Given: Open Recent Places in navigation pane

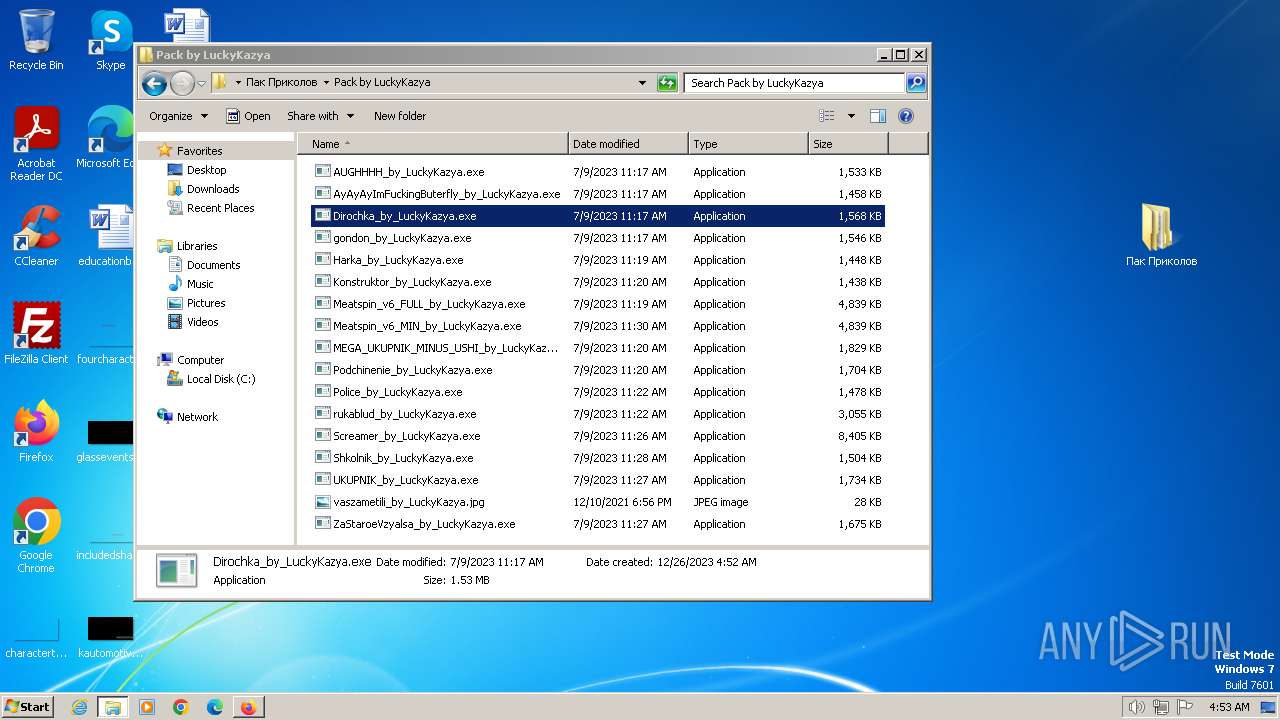Looking at the screenshot, I should click(220, 208).
